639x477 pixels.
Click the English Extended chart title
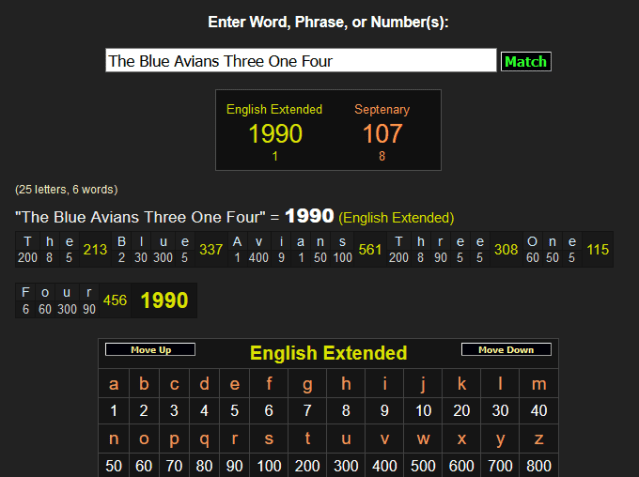(x=328, y=353)
